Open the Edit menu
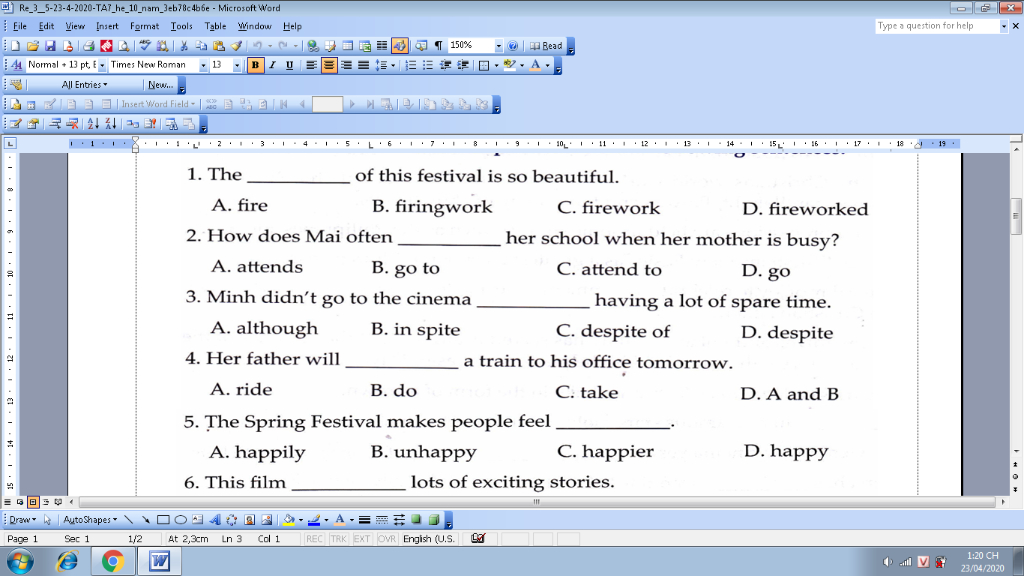The image size is (1024, 576). [x=46, y=26]
